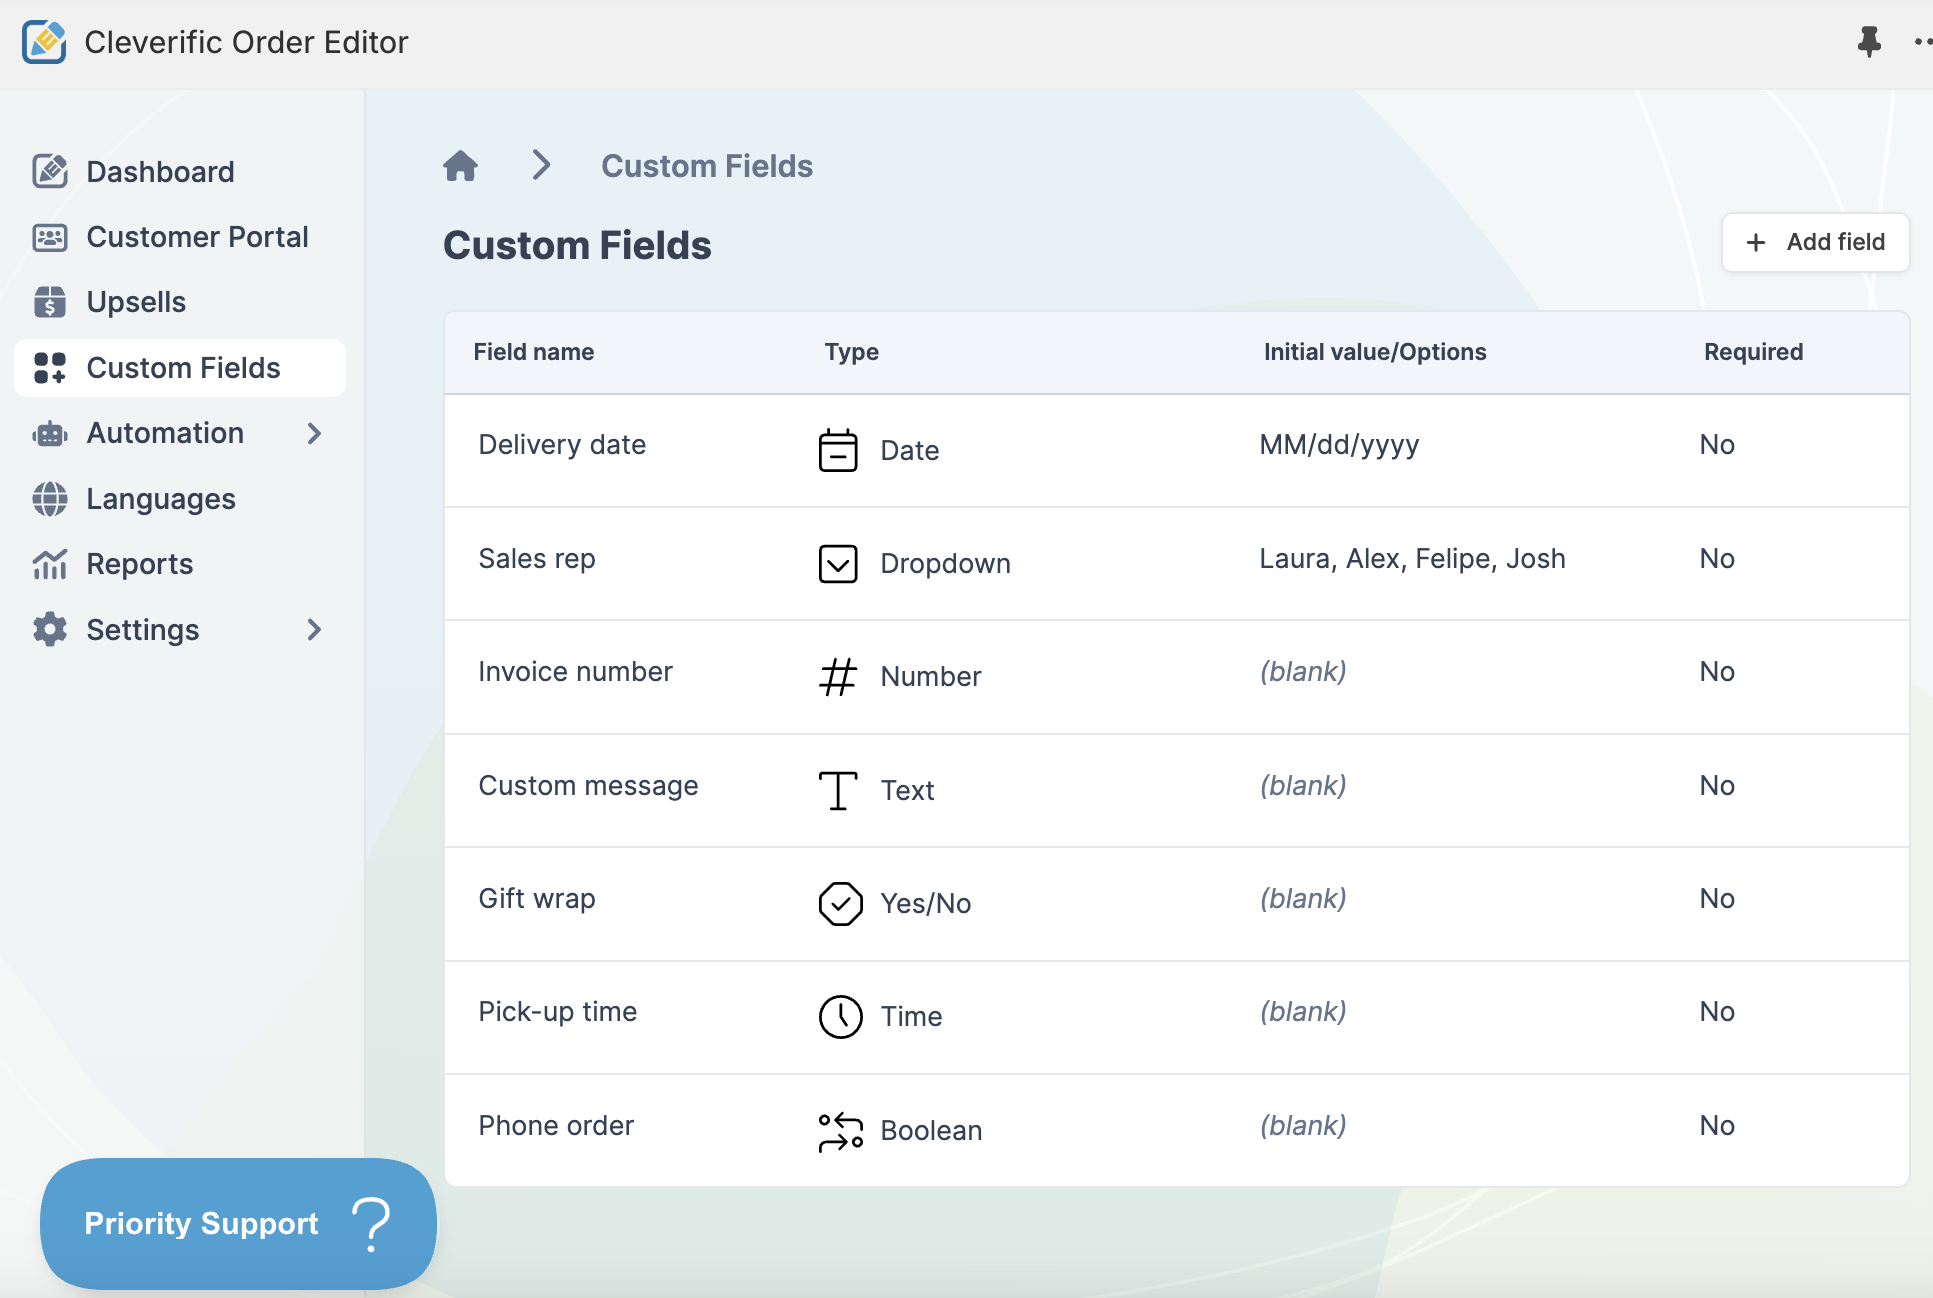Image resolution: width=1933 pixels, height=1298 pixels.
Task: Click the Boolean icon for Phone order
Action: [x=840, y=1131]
